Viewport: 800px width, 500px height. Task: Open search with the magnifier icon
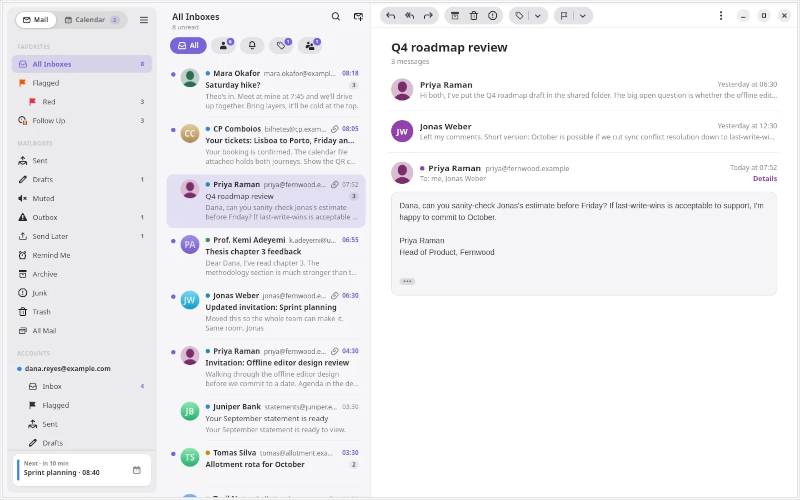[336, 16]
